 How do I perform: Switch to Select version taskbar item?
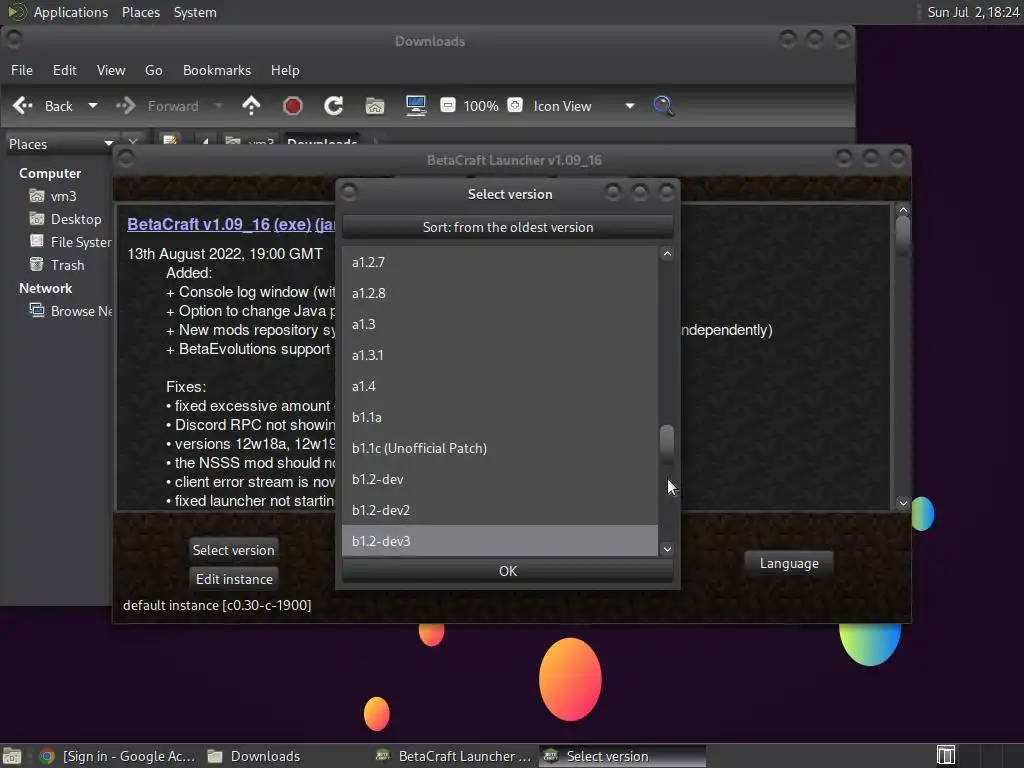[x=622, y=756]
